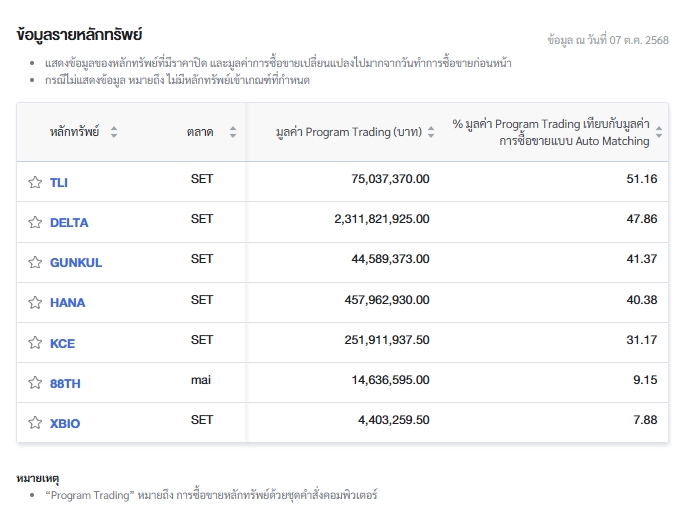Go to GUNKUL stock details
The height and width of the screenshot is (509, 691).
click(x=76, y=263)
